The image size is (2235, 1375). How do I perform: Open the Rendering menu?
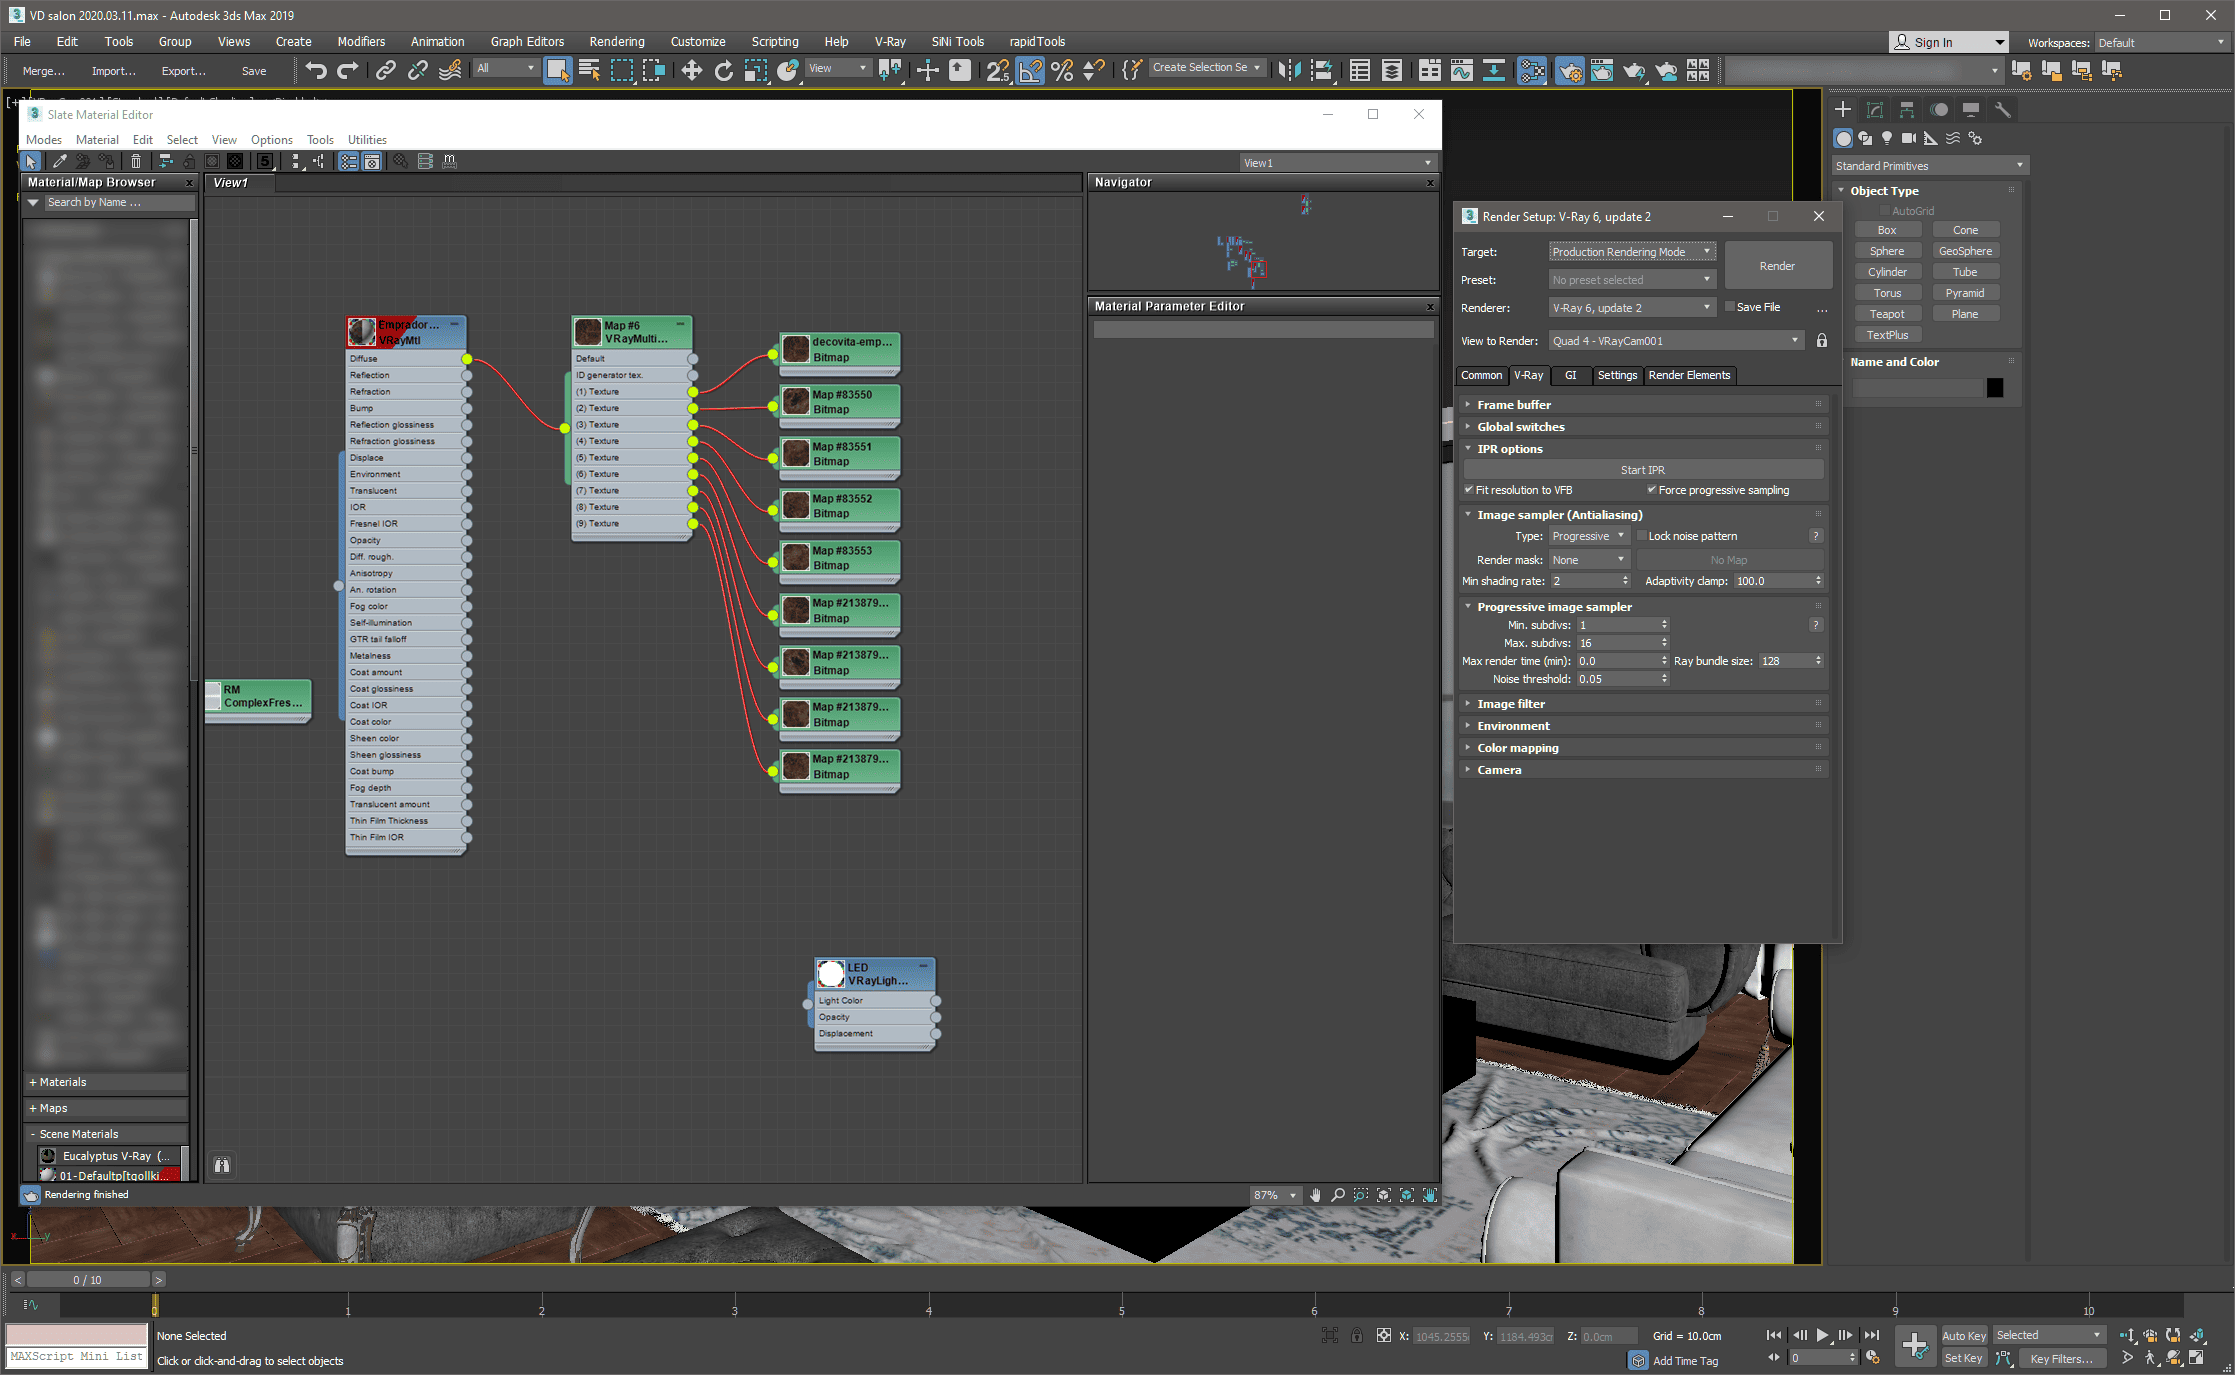616,42
